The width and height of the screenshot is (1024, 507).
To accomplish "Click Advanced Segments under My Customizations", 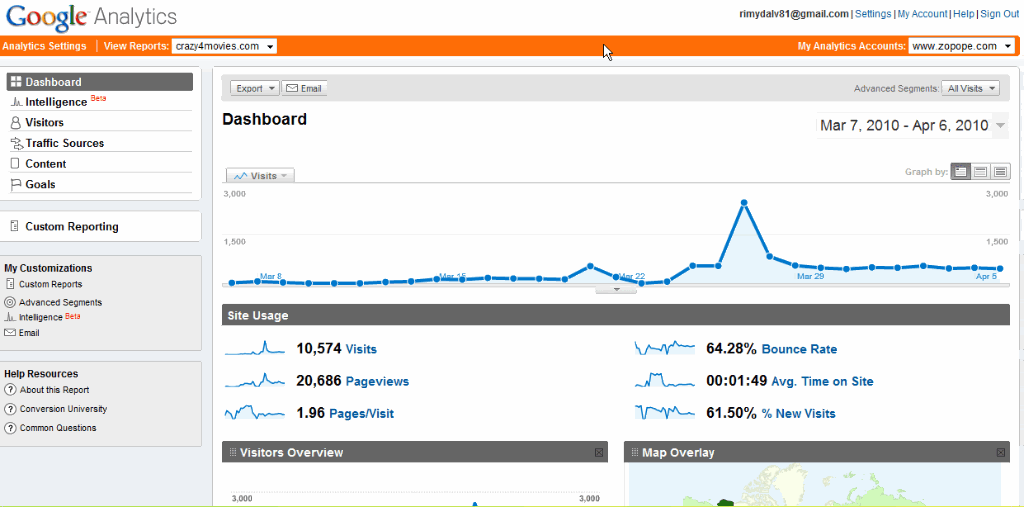I will pos(60,303).
